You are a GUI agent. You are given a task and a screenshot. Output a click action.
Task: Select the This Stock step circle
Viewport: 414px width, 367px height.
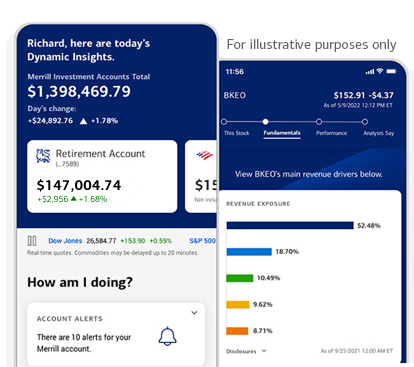(224, 122)
